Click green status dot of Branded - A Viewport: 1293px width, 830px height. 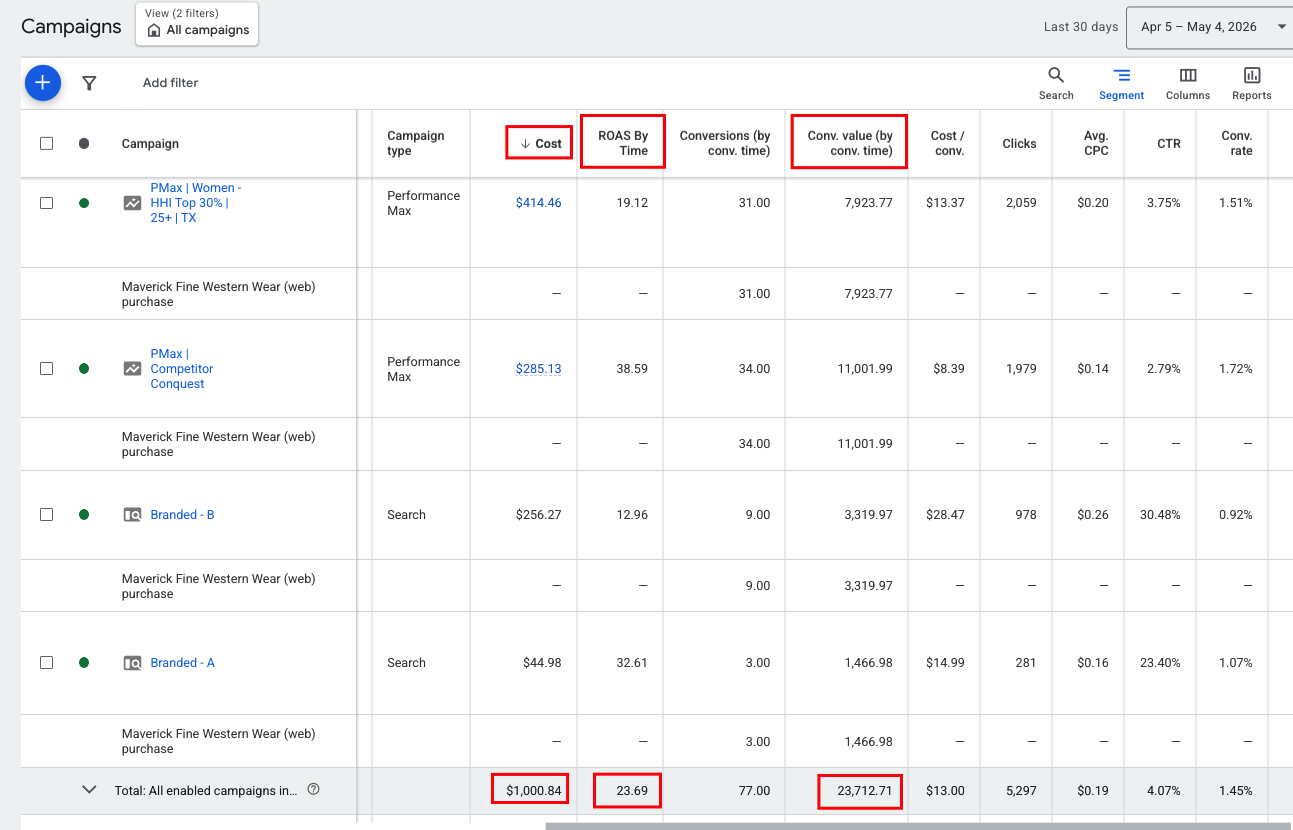click(84, 663)
